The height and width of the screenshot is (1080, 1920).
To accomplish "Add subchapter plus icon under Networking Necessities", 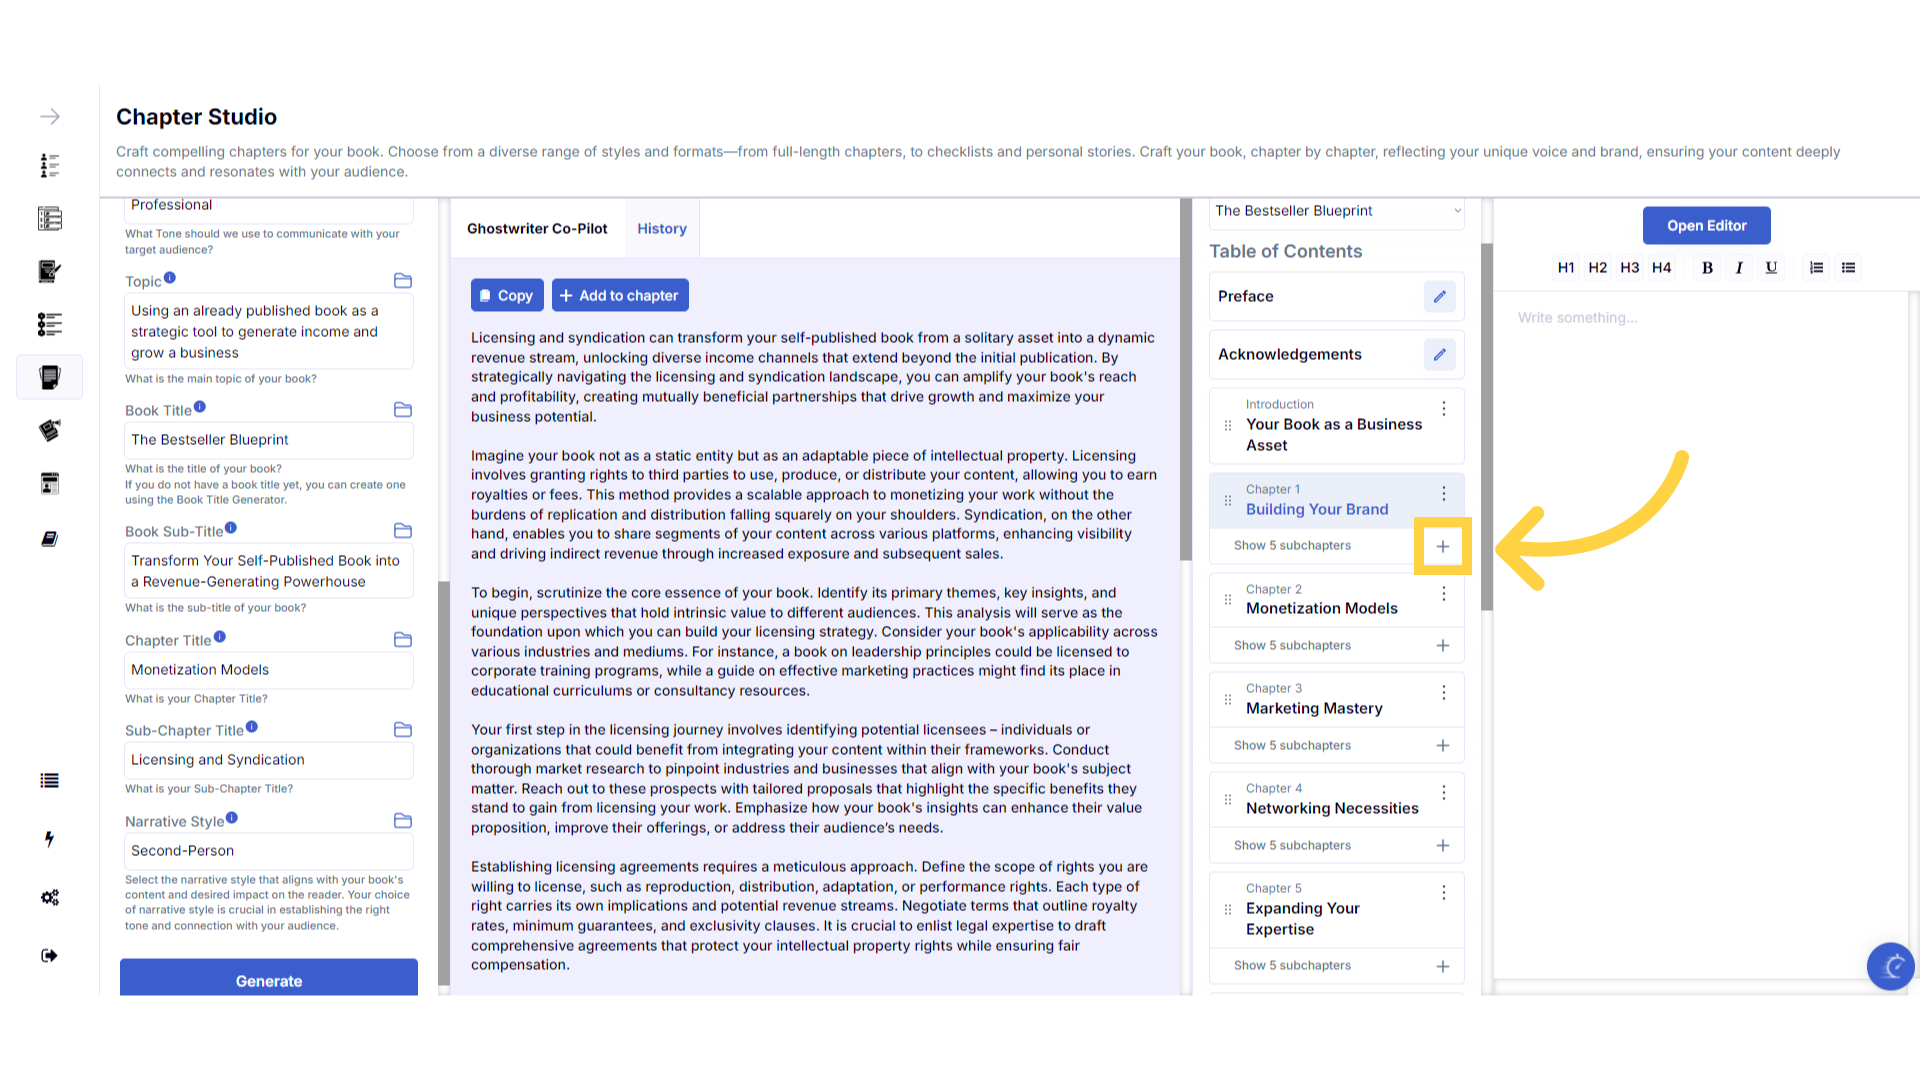I will [x=1443, y=846].
